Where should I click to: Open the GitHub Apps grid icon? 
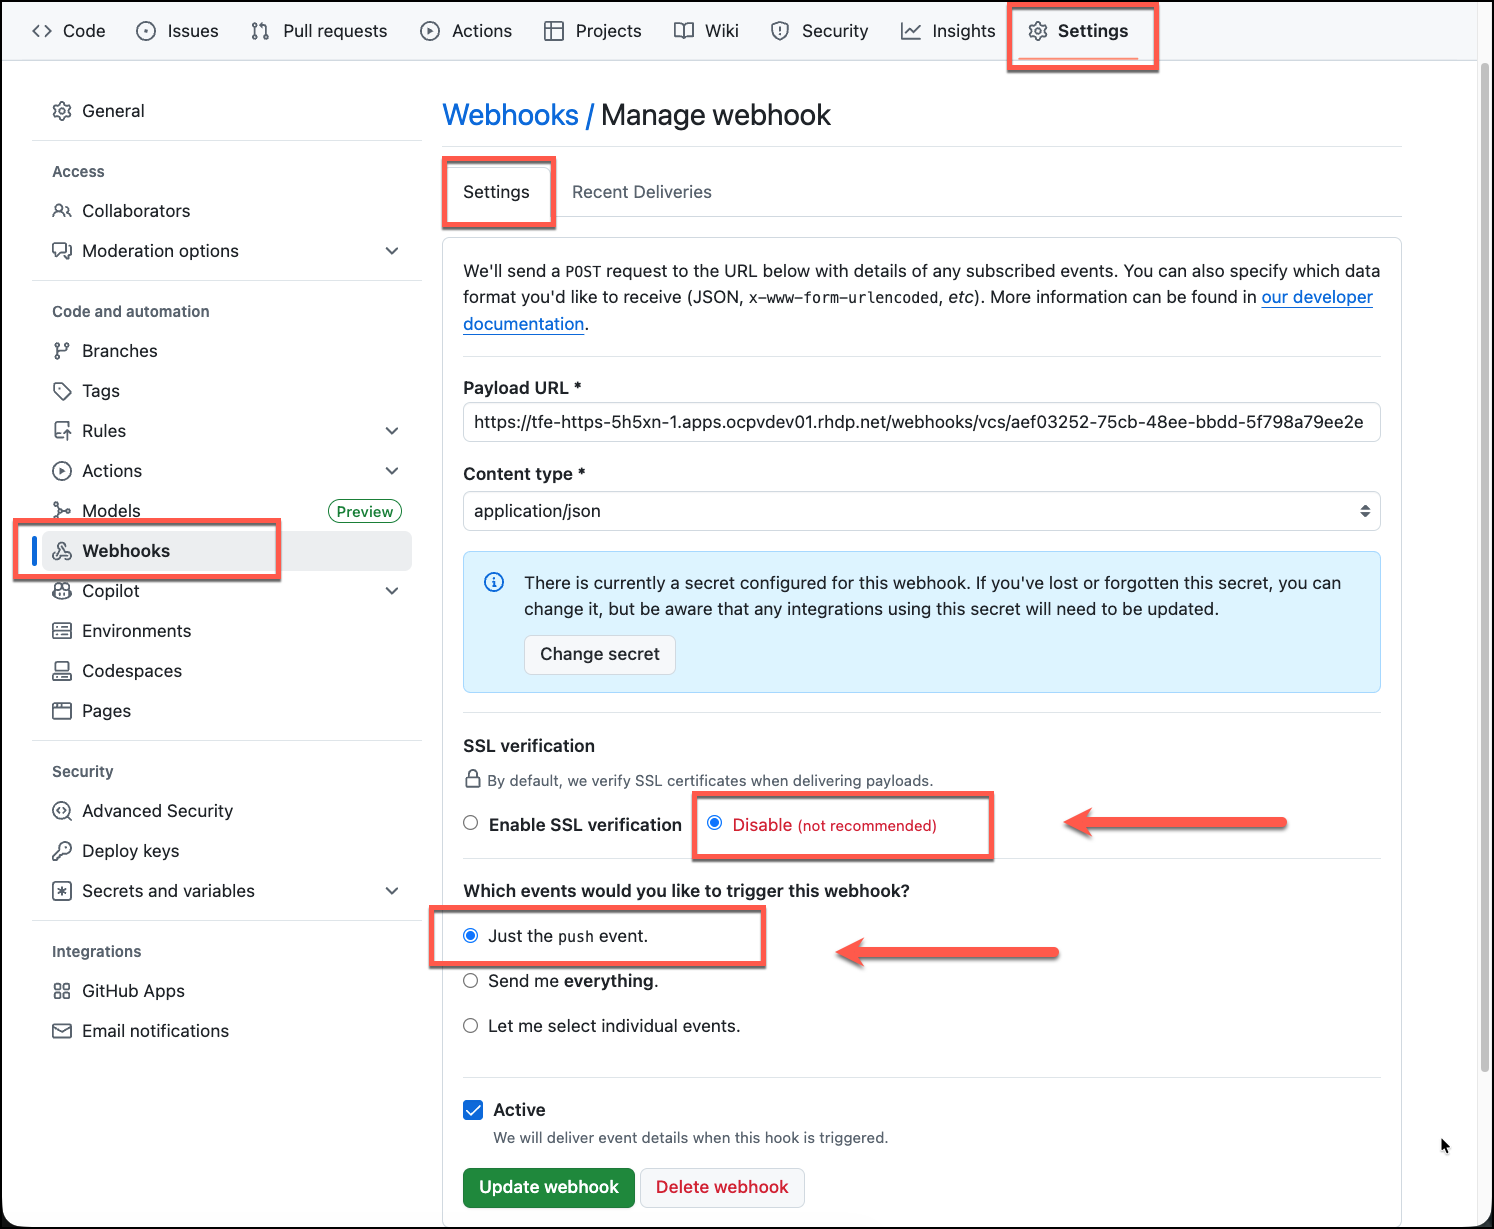point(62,991)
